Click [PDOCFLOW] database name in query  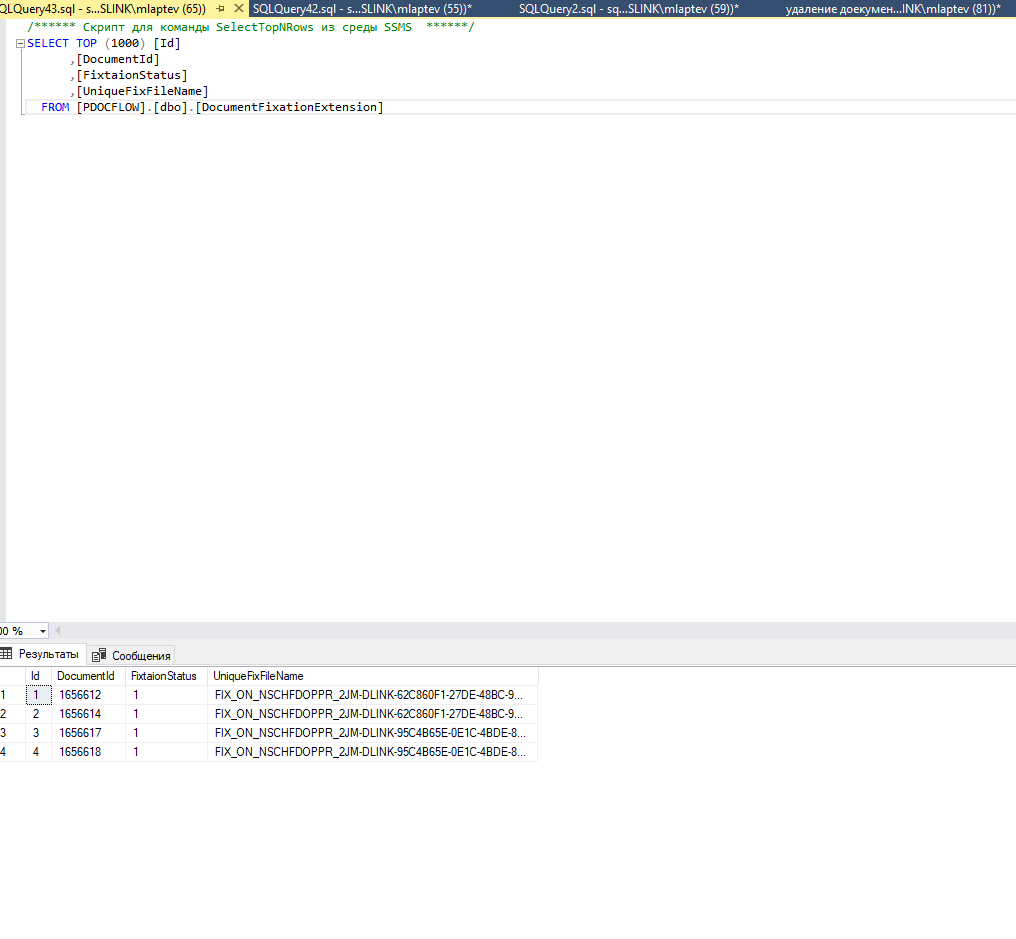111,107
